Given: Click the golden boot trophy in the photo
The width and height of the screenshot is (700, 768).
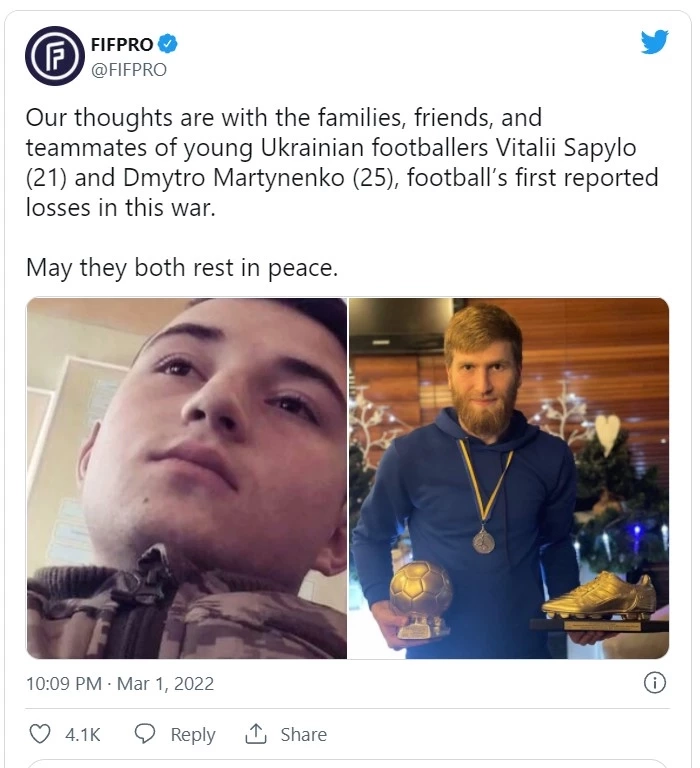Looking at the screenshot, I should pos(600,600).
